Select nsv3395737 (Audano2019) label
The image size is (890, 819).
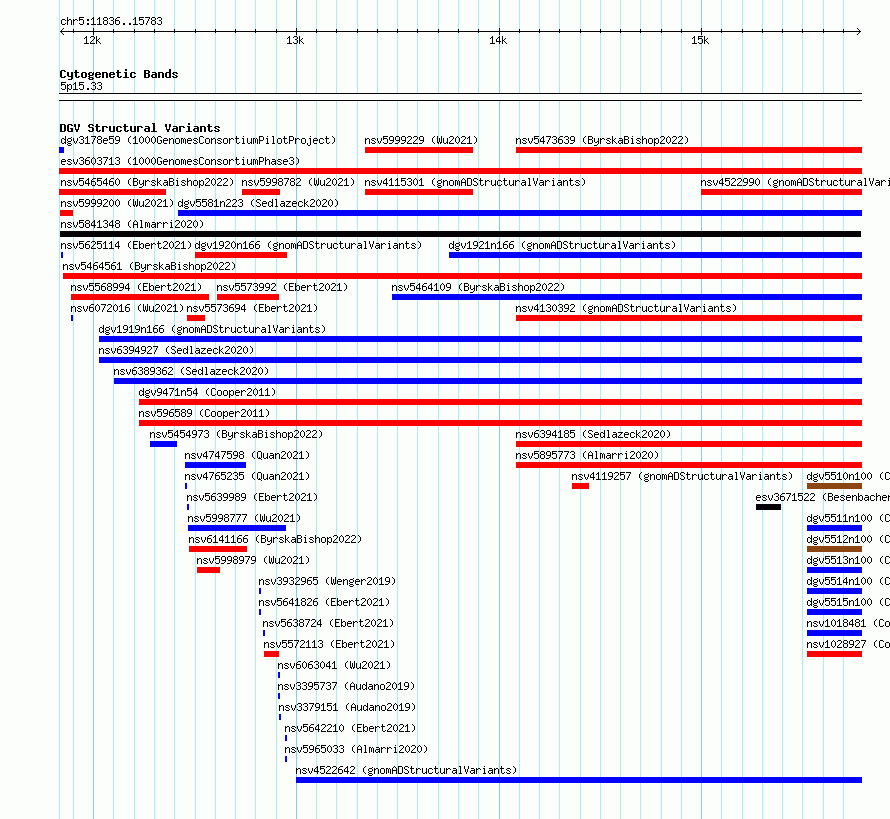[x=346, y=686]
